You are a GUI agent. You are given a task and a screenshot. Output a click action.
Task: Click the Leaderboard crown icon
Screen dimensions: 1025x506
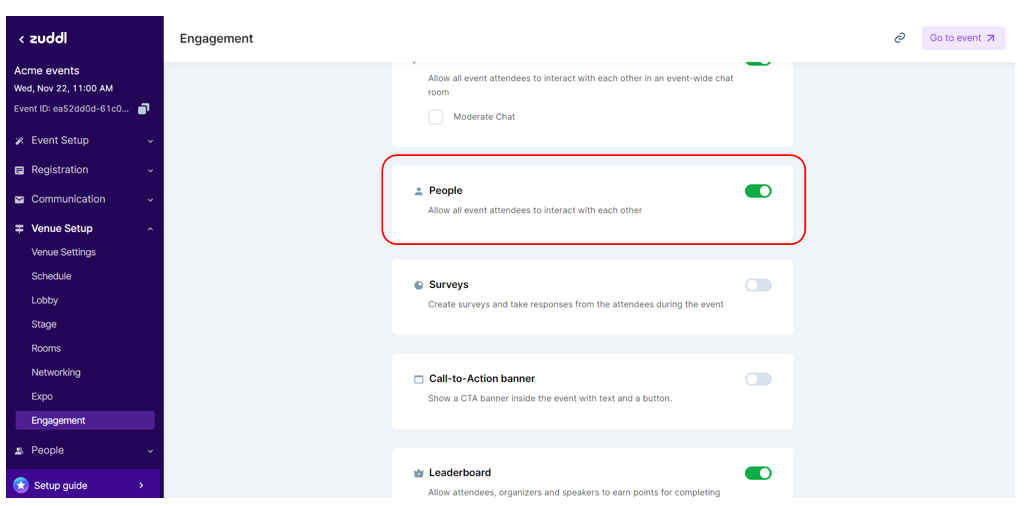click(419, 473)
